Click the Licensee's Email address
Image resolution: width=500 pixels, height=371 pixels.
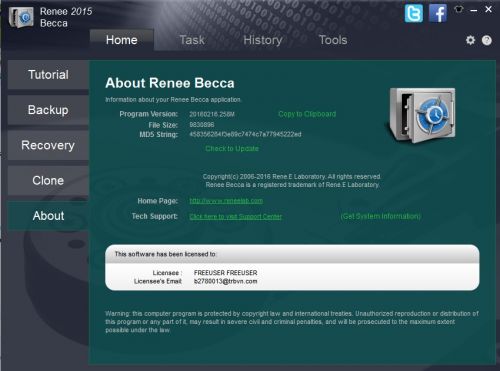coord(226,281)
